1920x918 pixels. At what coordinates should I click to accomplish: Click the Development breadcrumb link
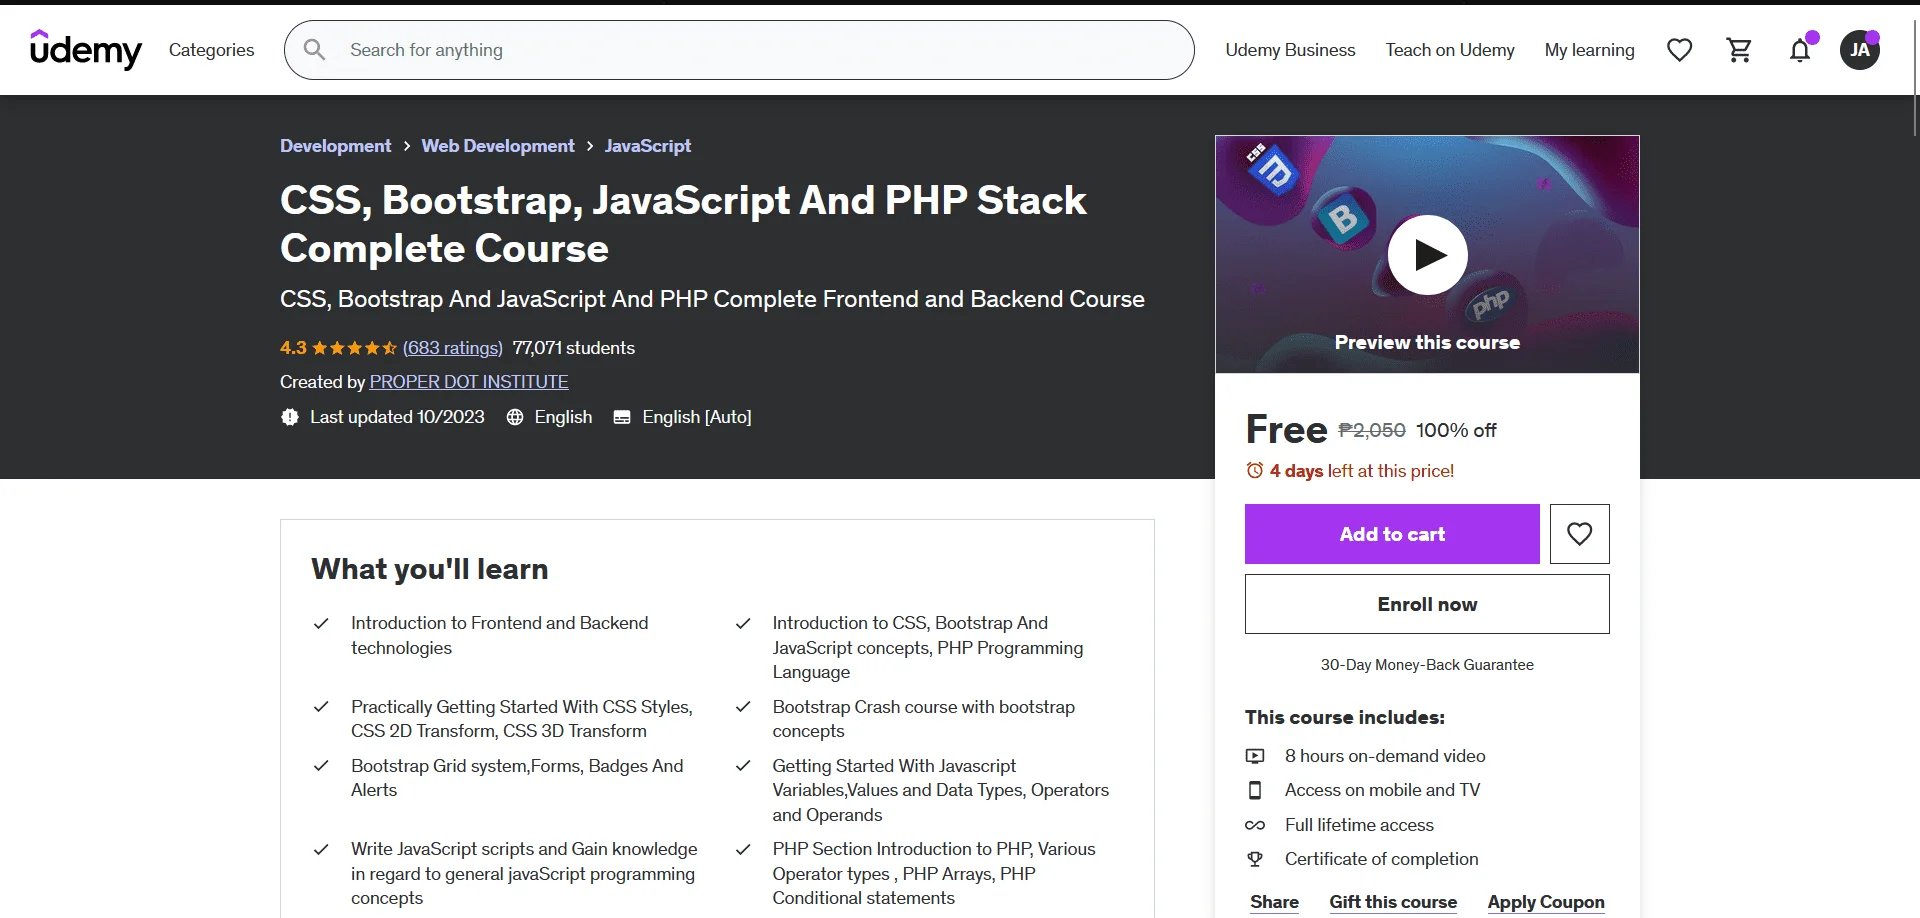coord(335,146)
